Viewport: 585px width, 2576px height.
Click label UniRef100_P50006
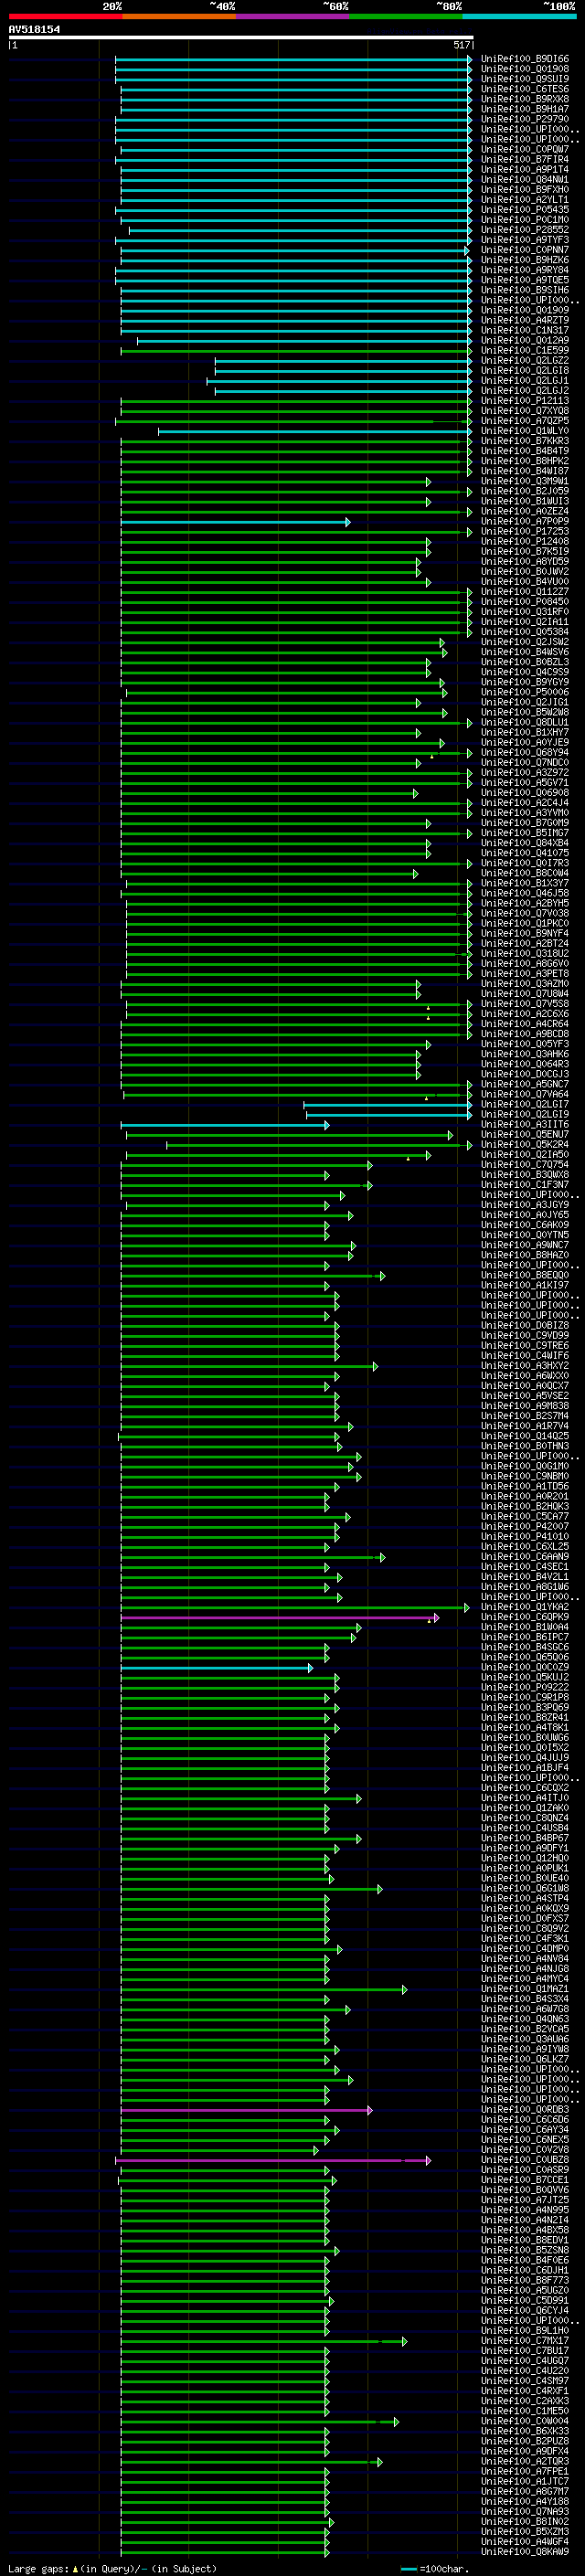pyautogui.click(x=525, y=693)
